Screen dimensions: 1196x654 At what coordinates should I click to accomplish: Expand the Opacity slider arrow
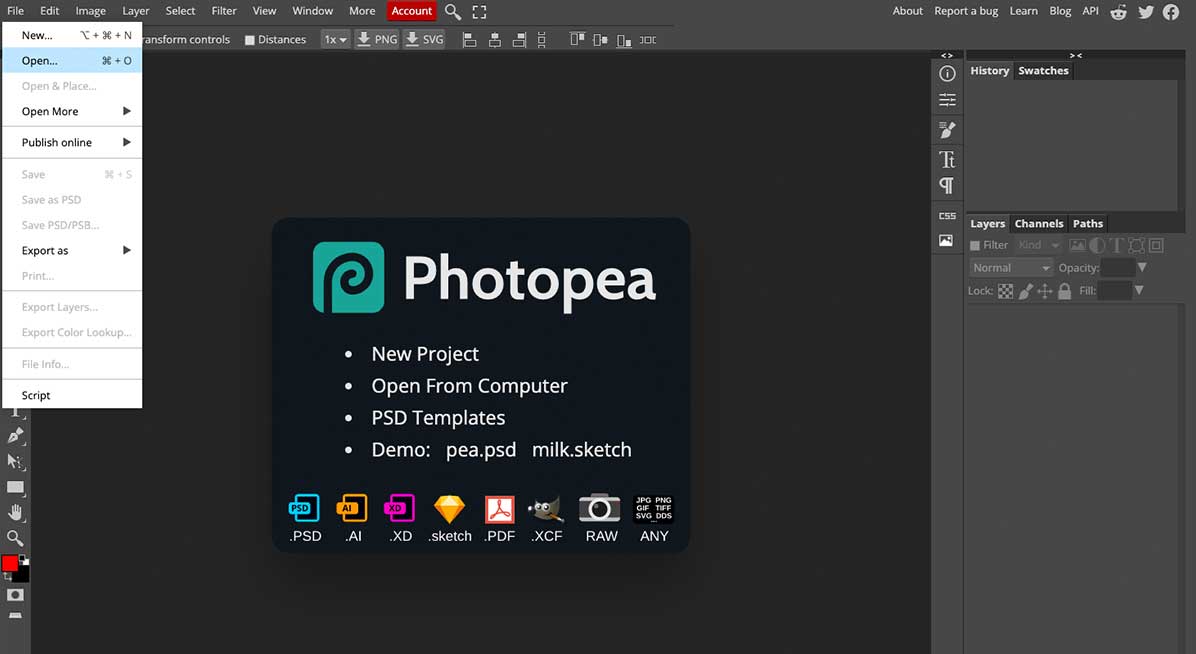coord(1142,267)
